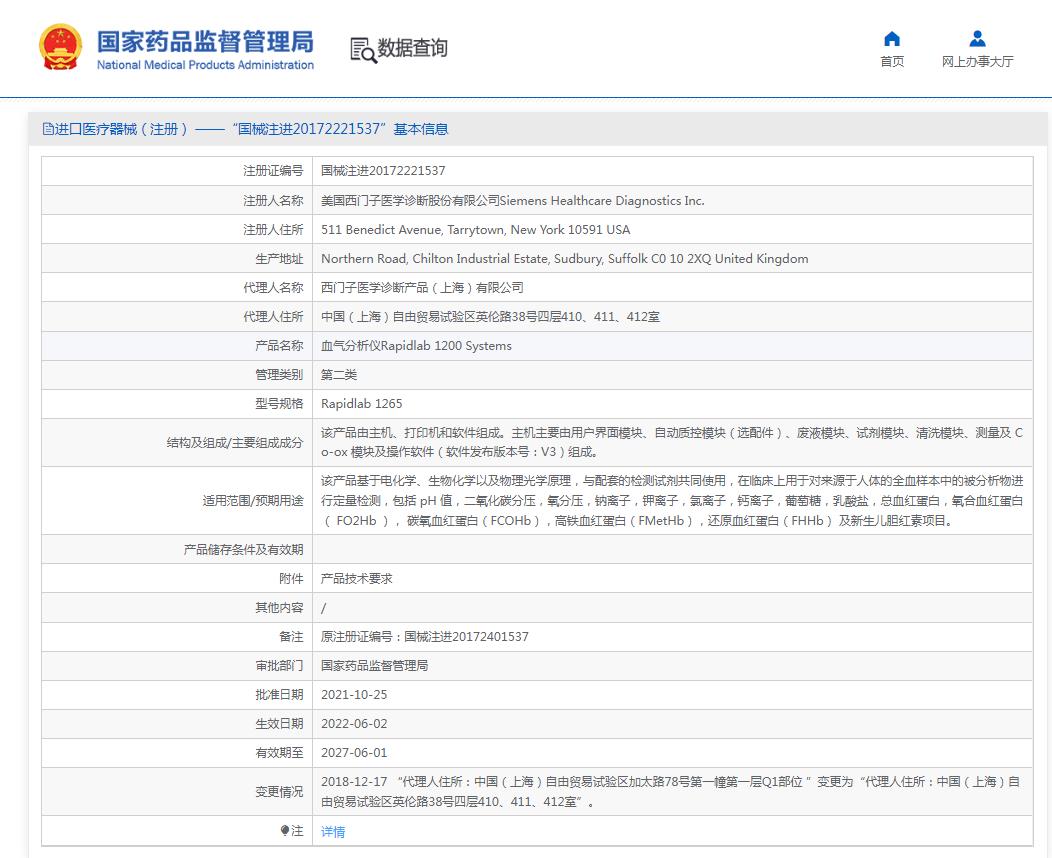Click the national emblem logo

pos(60,47)
